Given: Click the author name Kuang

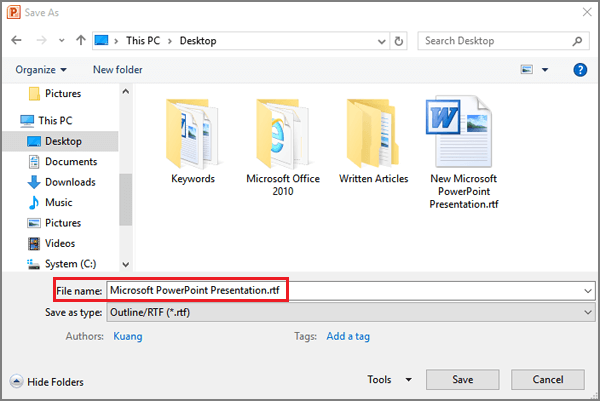Looking at the screenshot, I should pyautogui.click(x=128, y=336).
